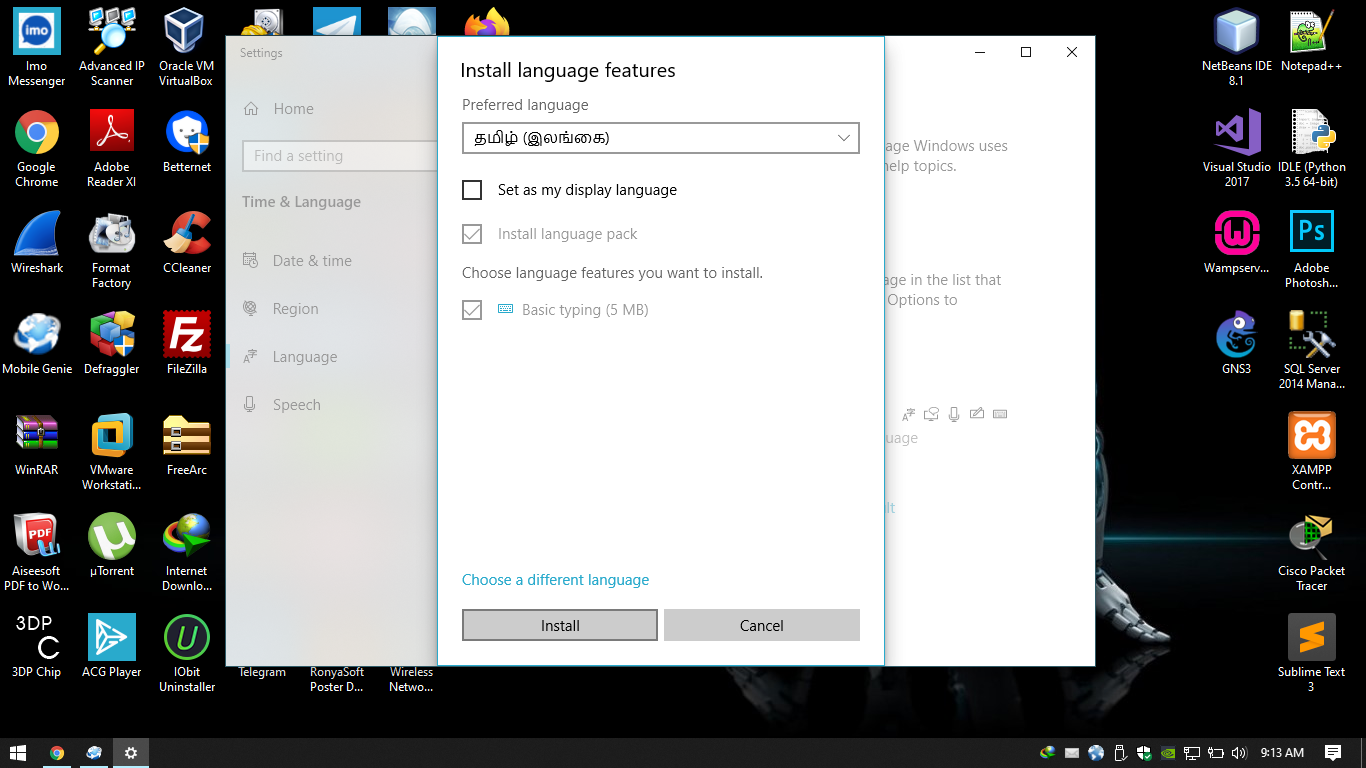Open the NVIDIA settings tray icon
Screen dimensions: 1366x768
pos(1166,752)
